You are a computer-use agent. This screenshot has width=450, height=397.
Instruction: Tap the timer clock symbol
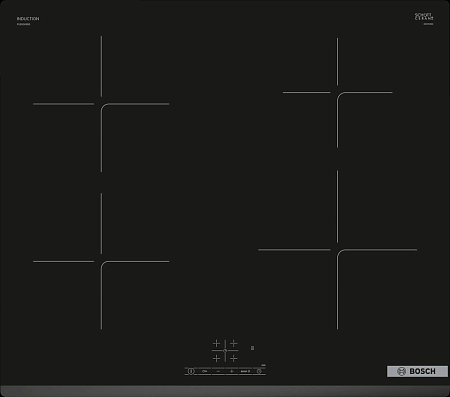tap(259, 371)
